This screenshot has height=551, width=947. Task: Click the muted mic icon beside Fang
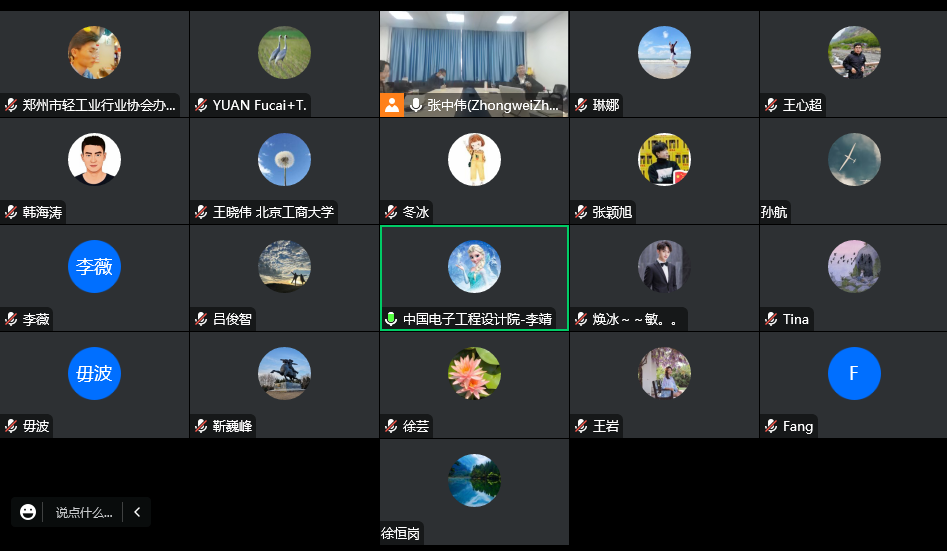point(771,426)
